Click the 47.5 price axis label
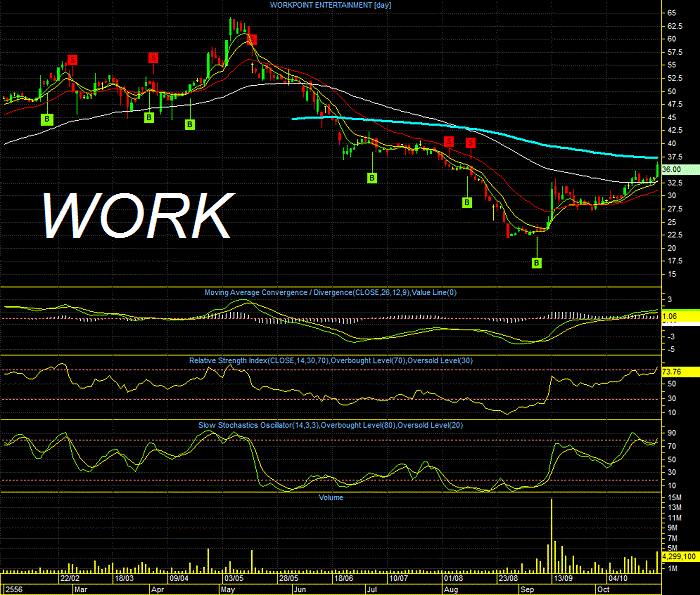Screen dimensions: 700x595 (x=675, y=104)
